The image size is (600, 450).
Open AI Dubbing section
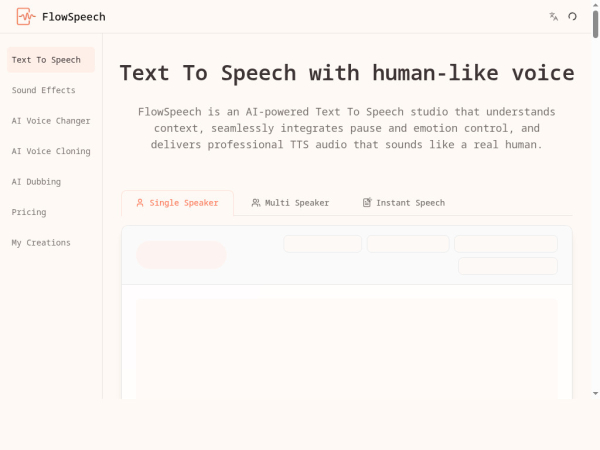pyautogui.click(x=51, y=182)
